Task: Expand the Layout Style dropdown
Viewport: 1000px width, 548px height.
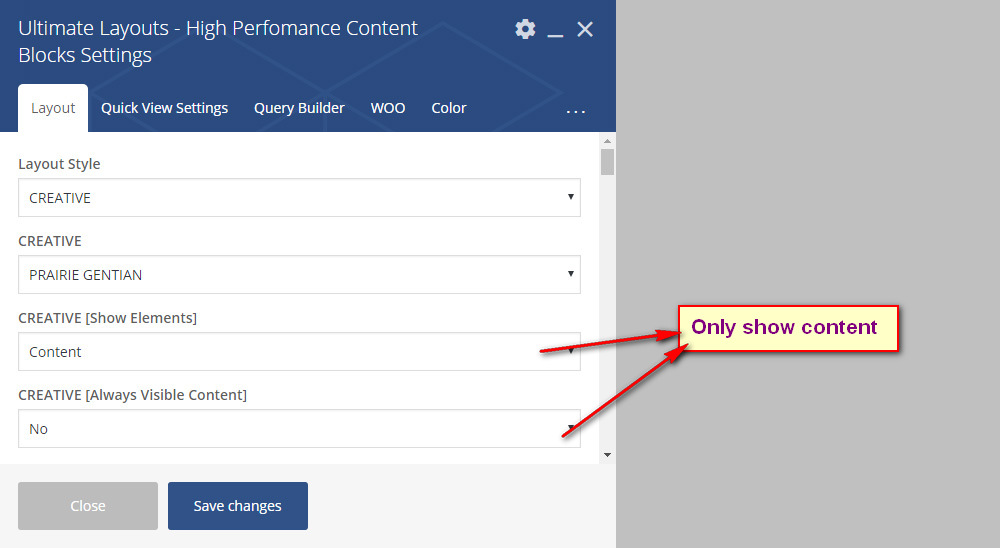Action: coord(299,198)
